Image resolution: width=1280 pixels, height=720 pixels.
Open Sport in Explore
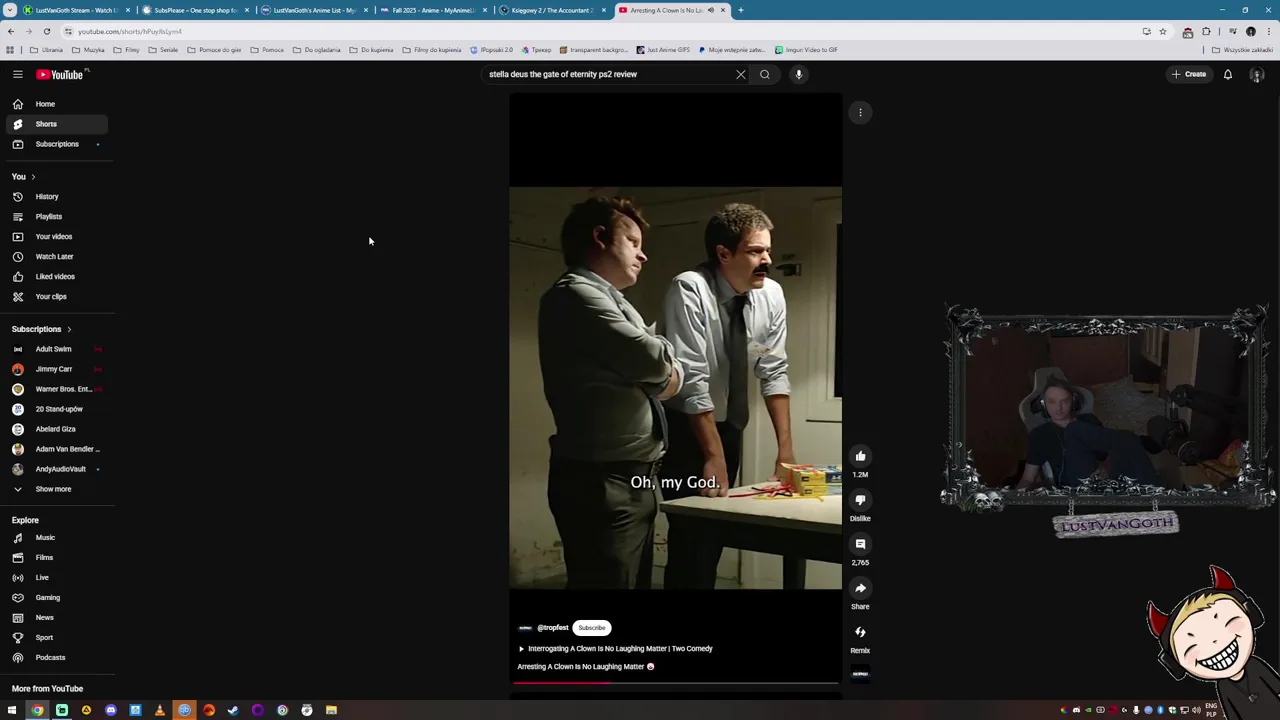56,637
